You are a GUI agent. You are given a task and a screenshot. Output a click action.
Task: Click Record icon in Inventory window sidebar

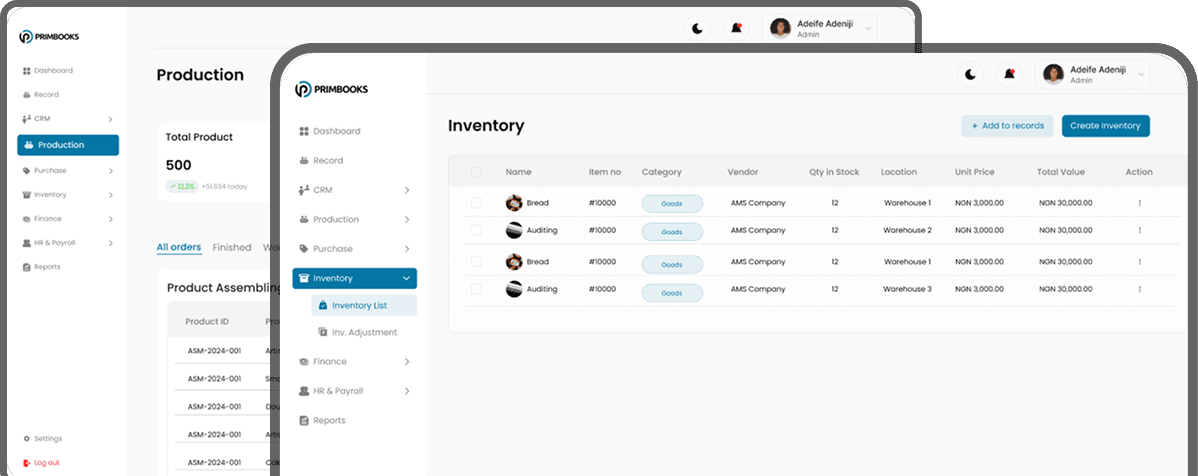303,160
